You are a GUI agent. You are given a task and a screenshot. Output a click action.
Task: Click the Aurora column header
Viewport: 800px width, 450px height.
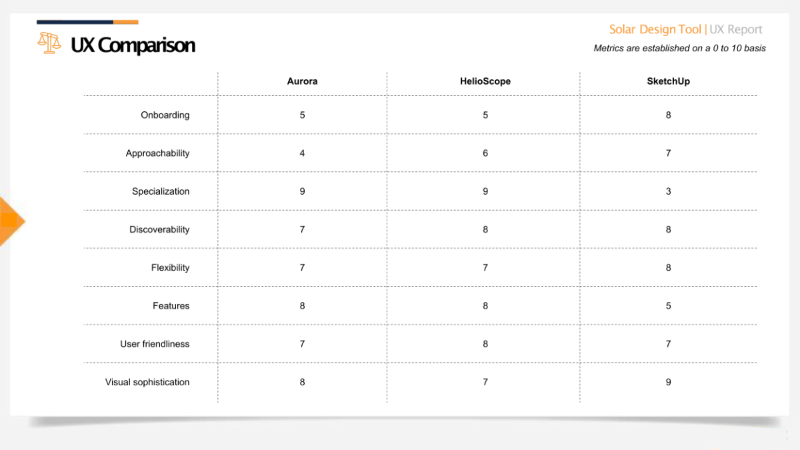(x=302, y=81)
